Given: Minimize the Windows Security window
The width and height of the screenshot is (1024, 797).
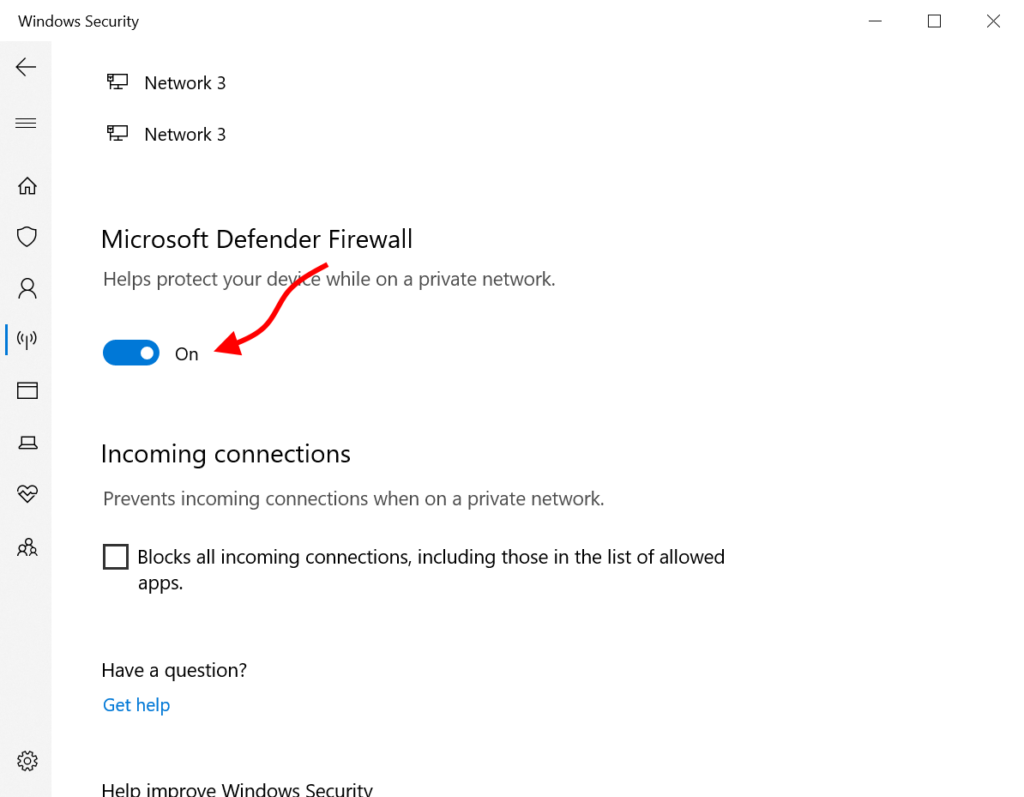Looking at the screenshot, I should click(875, 21).
